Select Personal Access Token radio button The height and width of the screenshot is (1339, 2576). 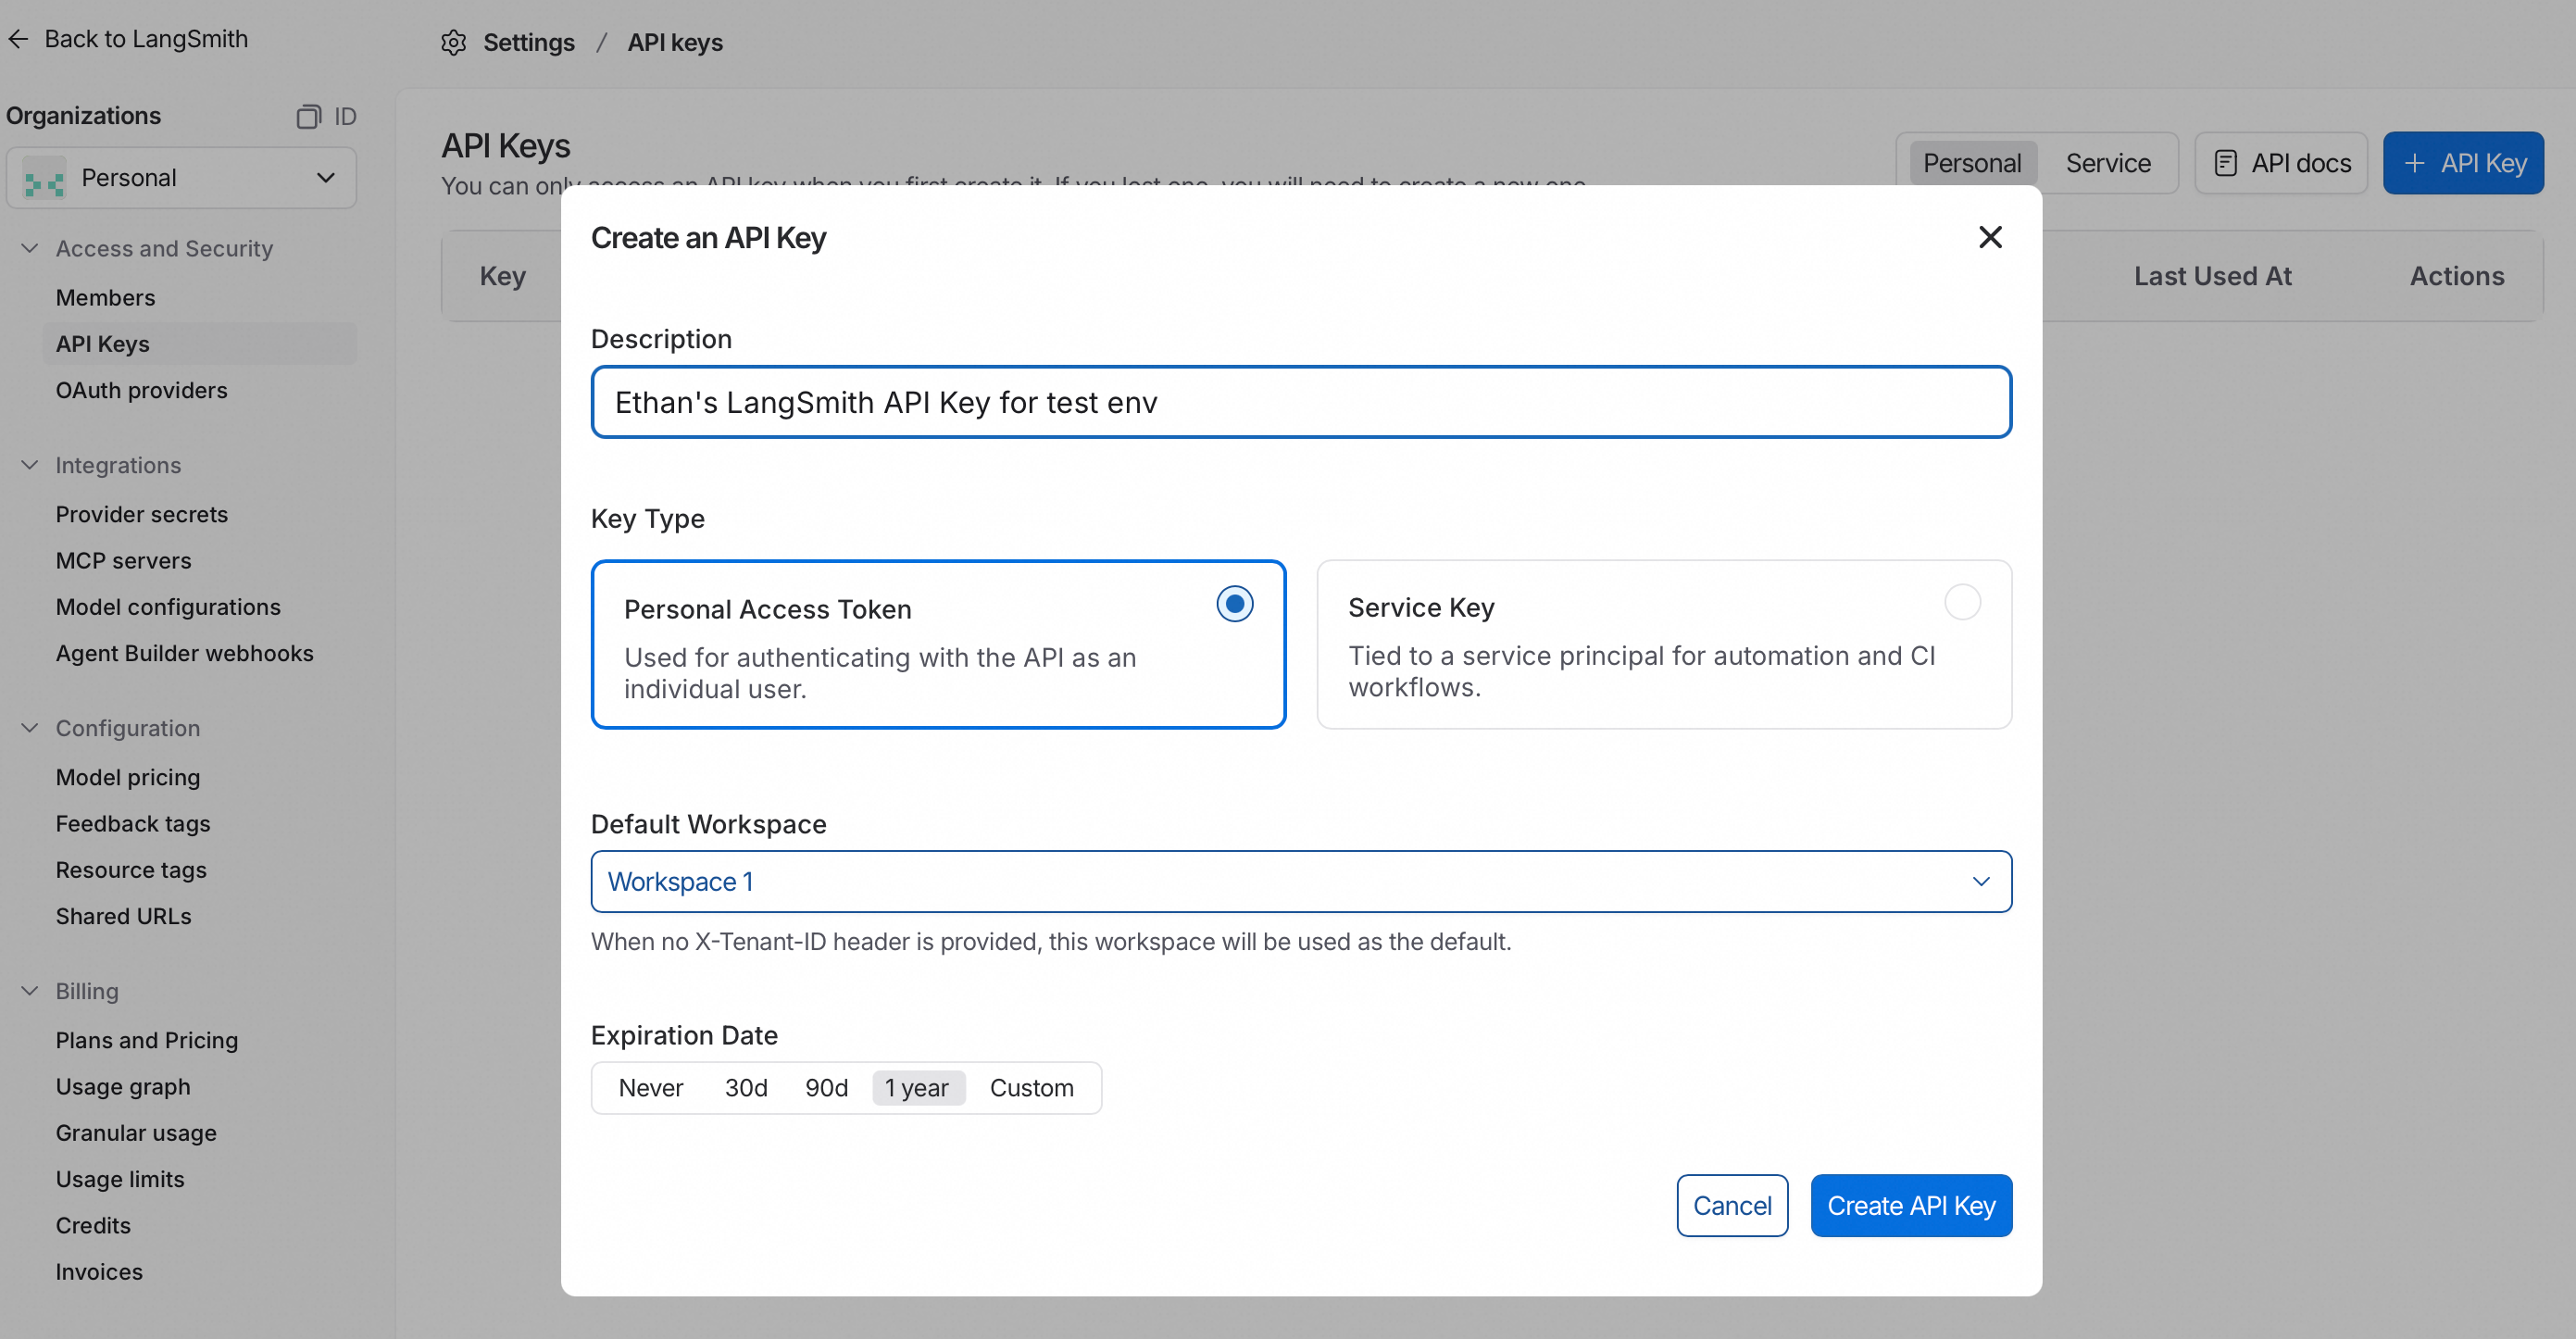click(x=1234, y=604)
